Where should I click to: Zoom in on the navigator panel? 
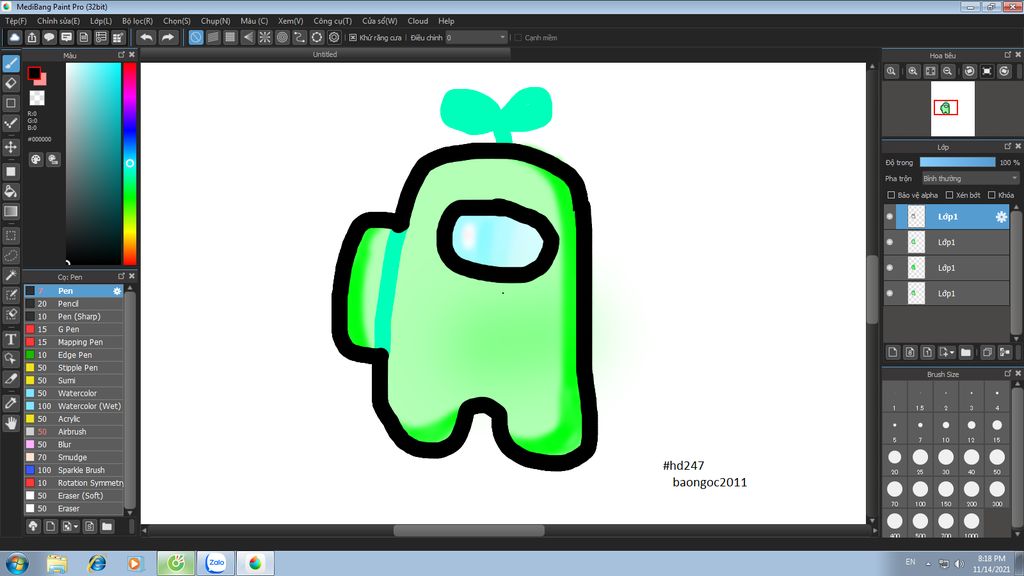tap(913, 71)
